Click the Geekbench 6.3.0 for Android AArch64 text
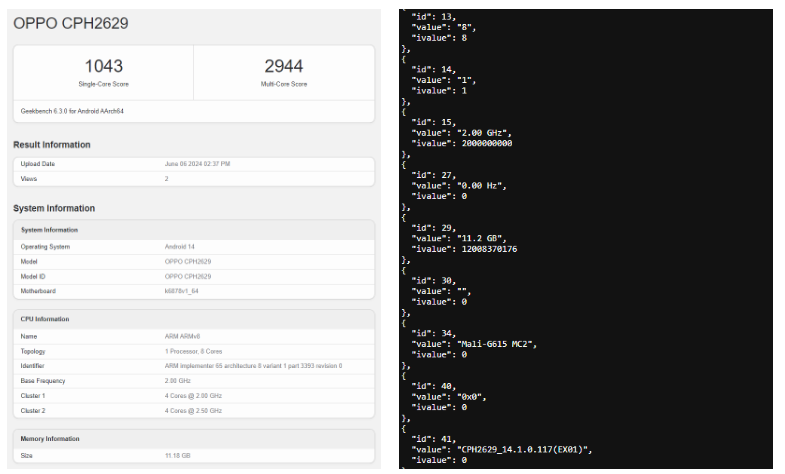The height and width of the screenshot is (474, 785). point(72,111)
